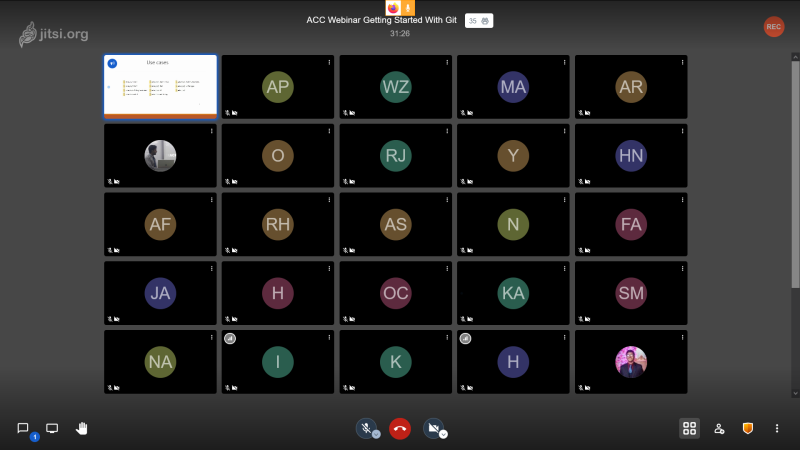The height and width of the screenshot is (450, 800).
Task: Unmute the microphone button
Action: [x=366, y=428]
